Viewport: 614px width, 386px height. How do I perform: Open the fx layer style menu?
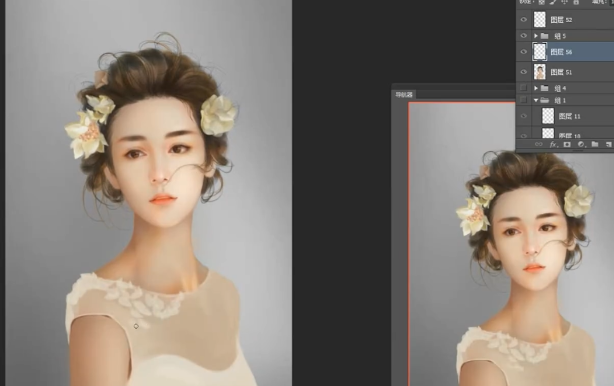point(553,144)
